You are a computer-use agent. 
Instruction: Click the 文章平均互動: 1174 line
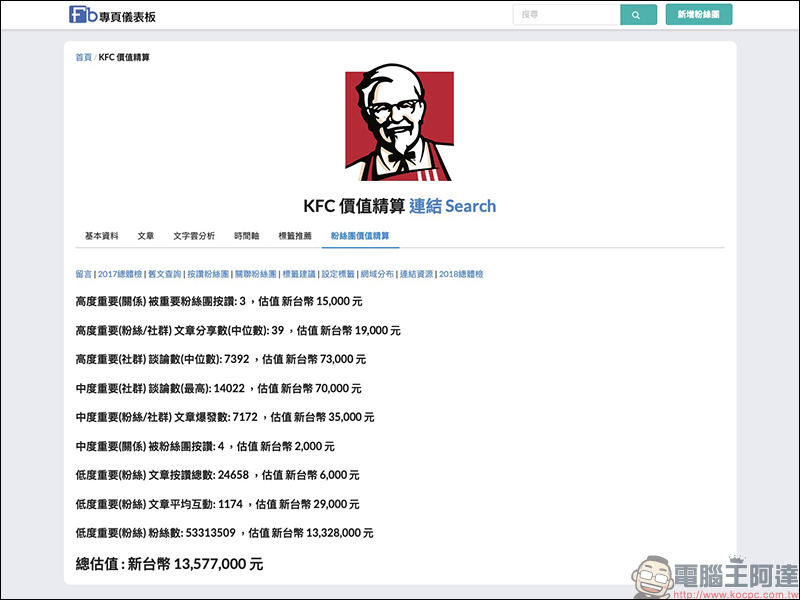(x=217, y=504)
